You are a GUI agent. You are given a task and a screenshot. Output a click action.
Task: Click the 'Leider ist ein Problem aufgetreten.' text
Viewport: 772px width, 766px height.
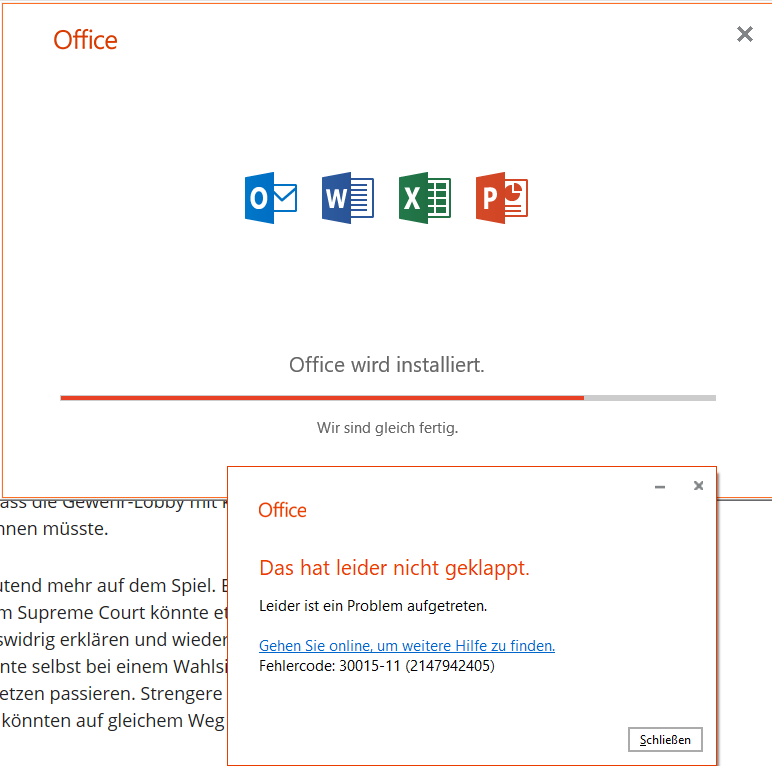(372, 606)
